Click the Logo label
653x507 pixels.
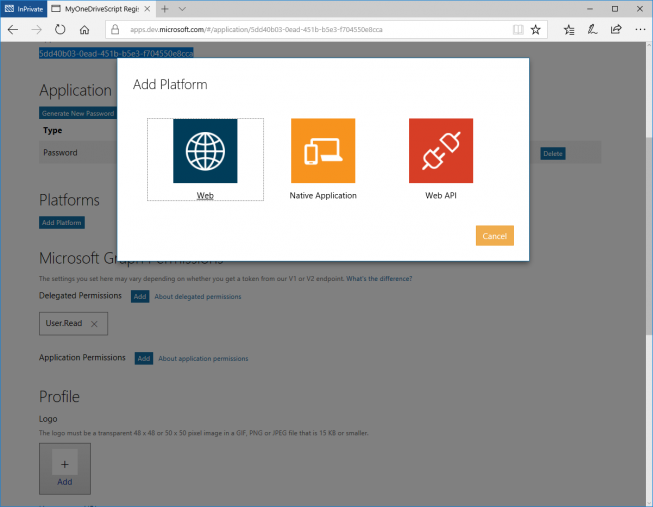coord(48,419)
